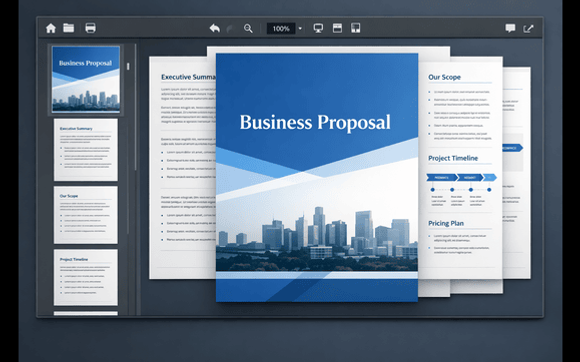The image size is (580, 362).
Task: Select the Our Scope page thumbnail
Action: [86, 215]
